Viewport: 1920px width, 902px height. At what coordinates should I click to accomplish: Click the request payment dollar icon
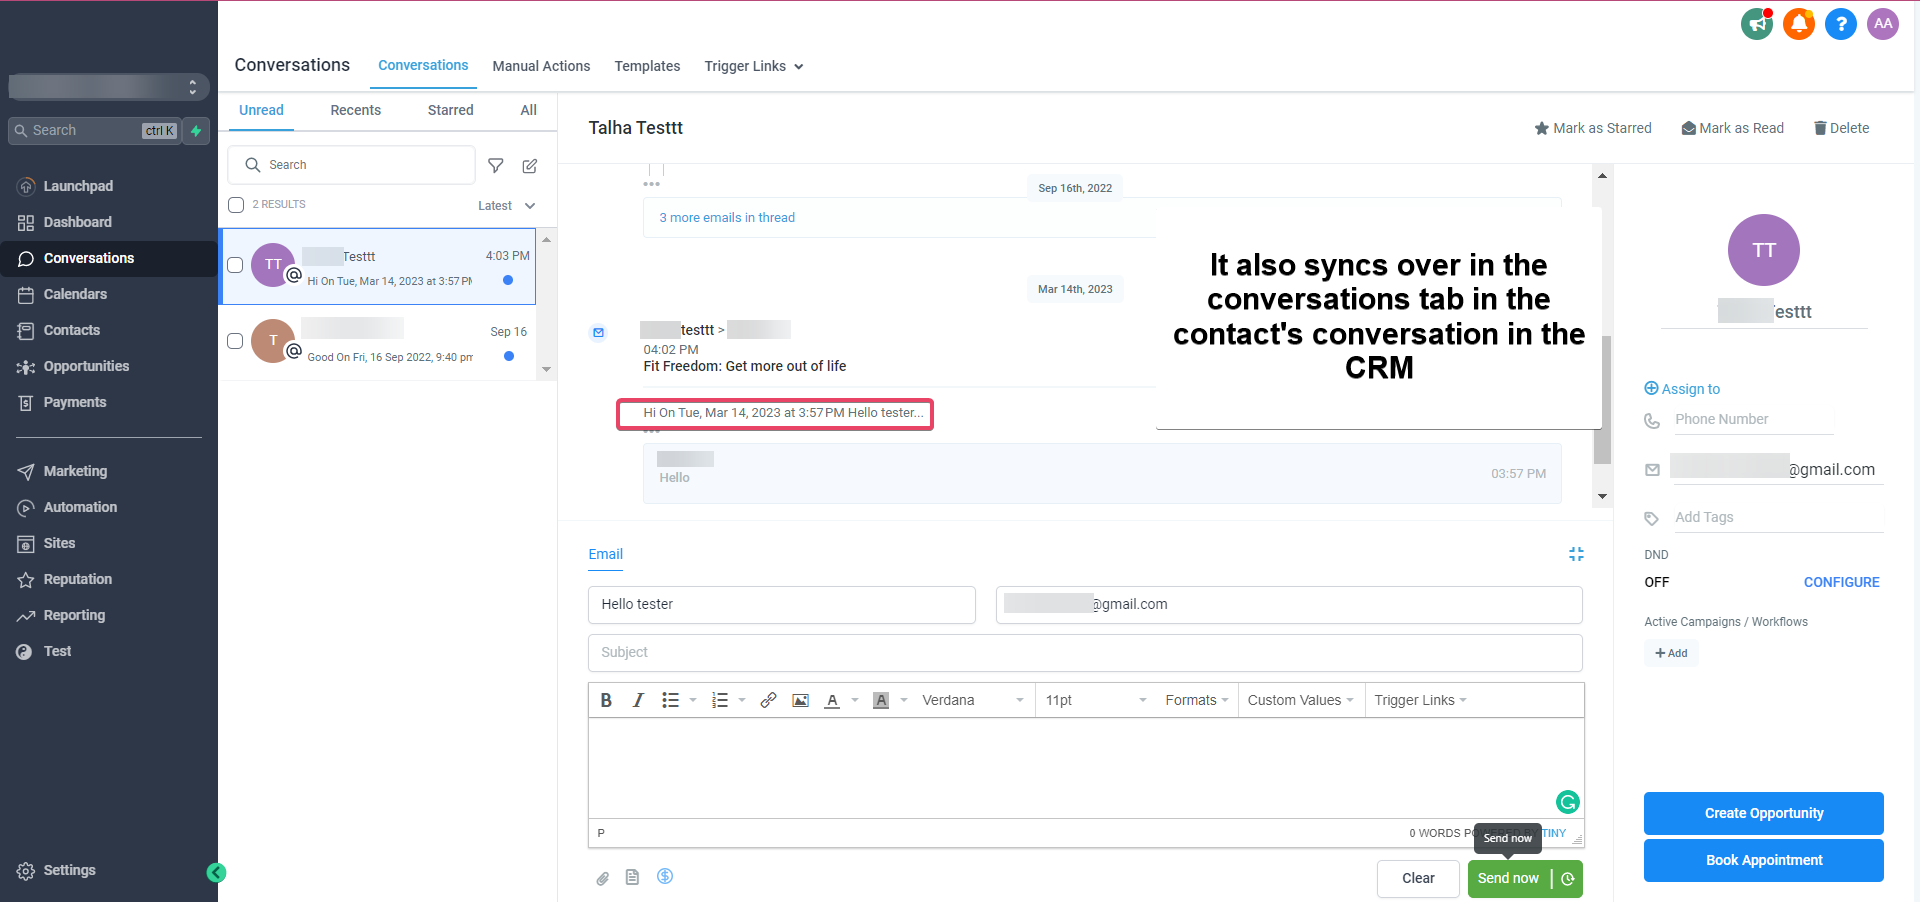pos(665,876)
